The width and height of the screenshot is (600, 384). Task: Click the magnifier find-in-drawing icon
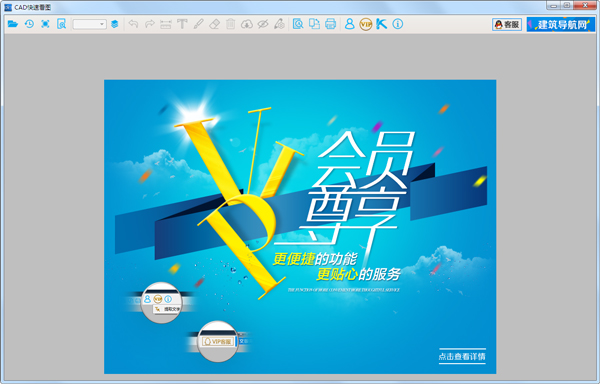click(298, 24)
